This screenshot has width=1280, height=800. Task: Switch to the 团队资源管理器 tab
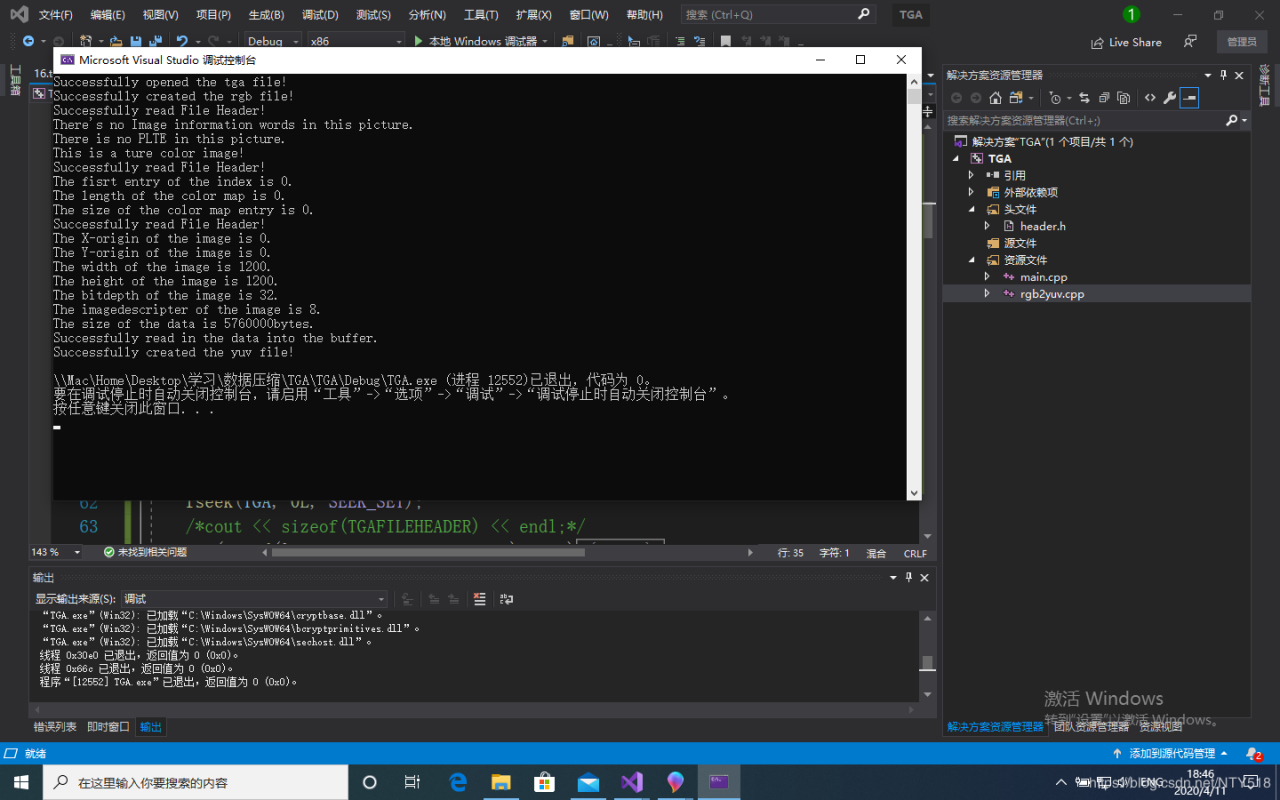pyautogui.click(x=1091, y=727)
